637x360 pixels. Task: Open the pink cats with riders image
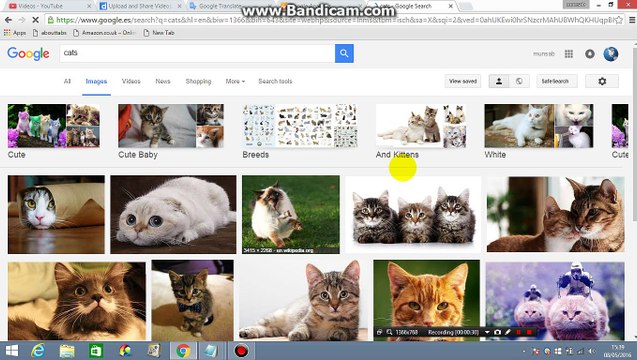(x=555, y=300)
